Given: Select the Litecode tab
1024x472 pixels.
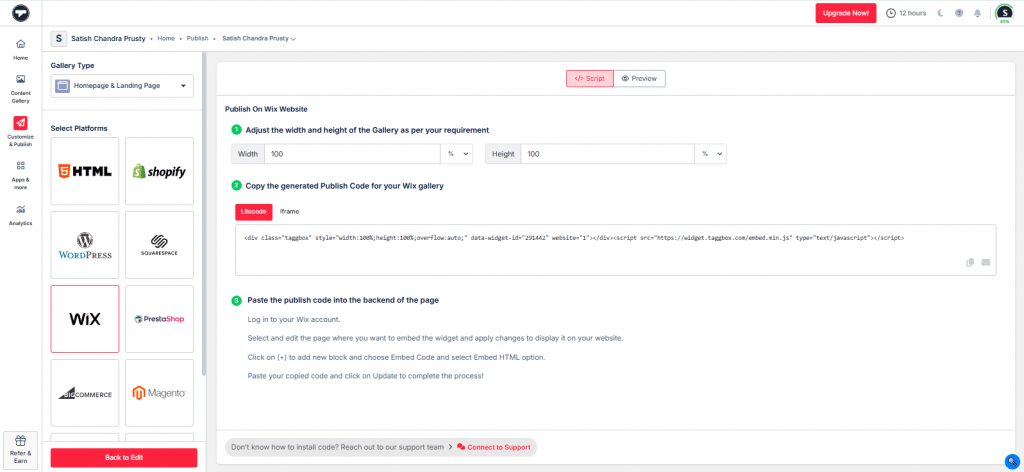Looking at the screenshot, I should tap(254, 212).
